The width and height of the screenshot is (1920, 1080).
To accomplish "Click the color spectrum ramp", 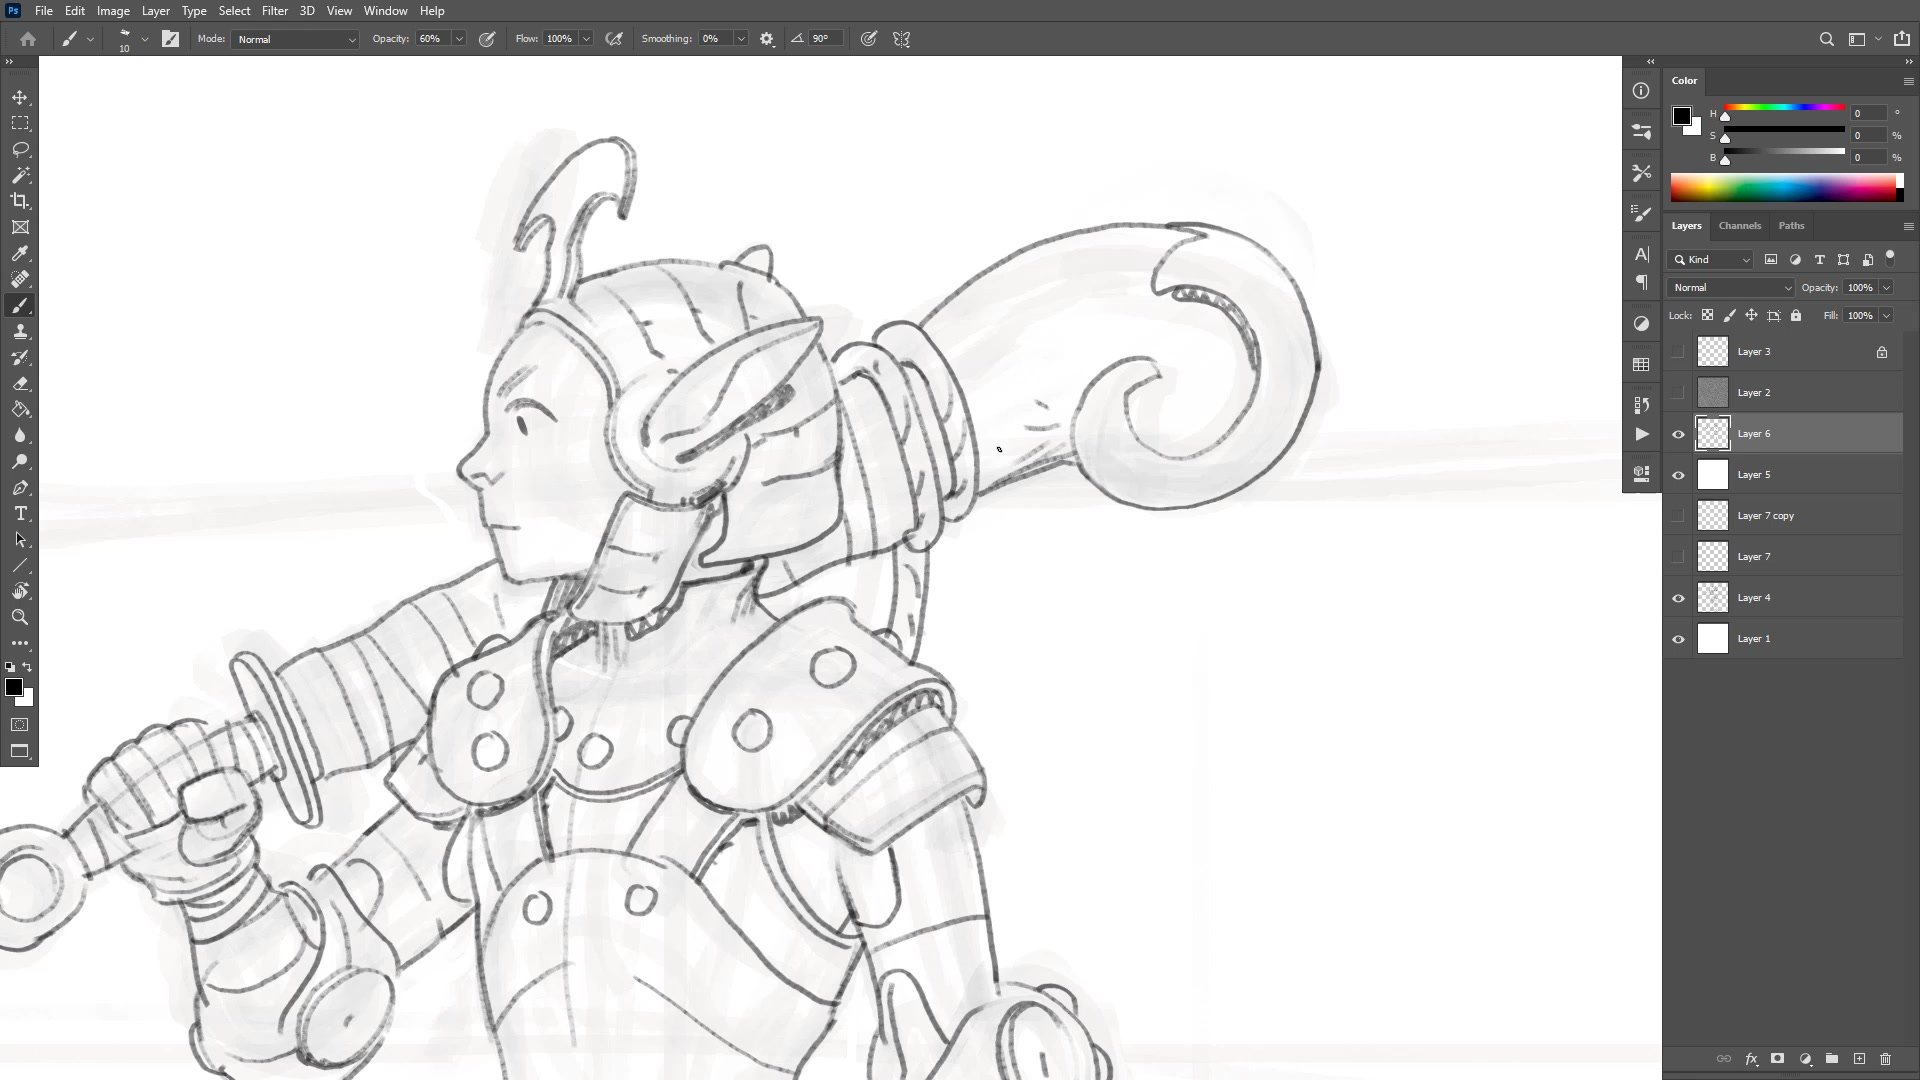I will 1782,188.
